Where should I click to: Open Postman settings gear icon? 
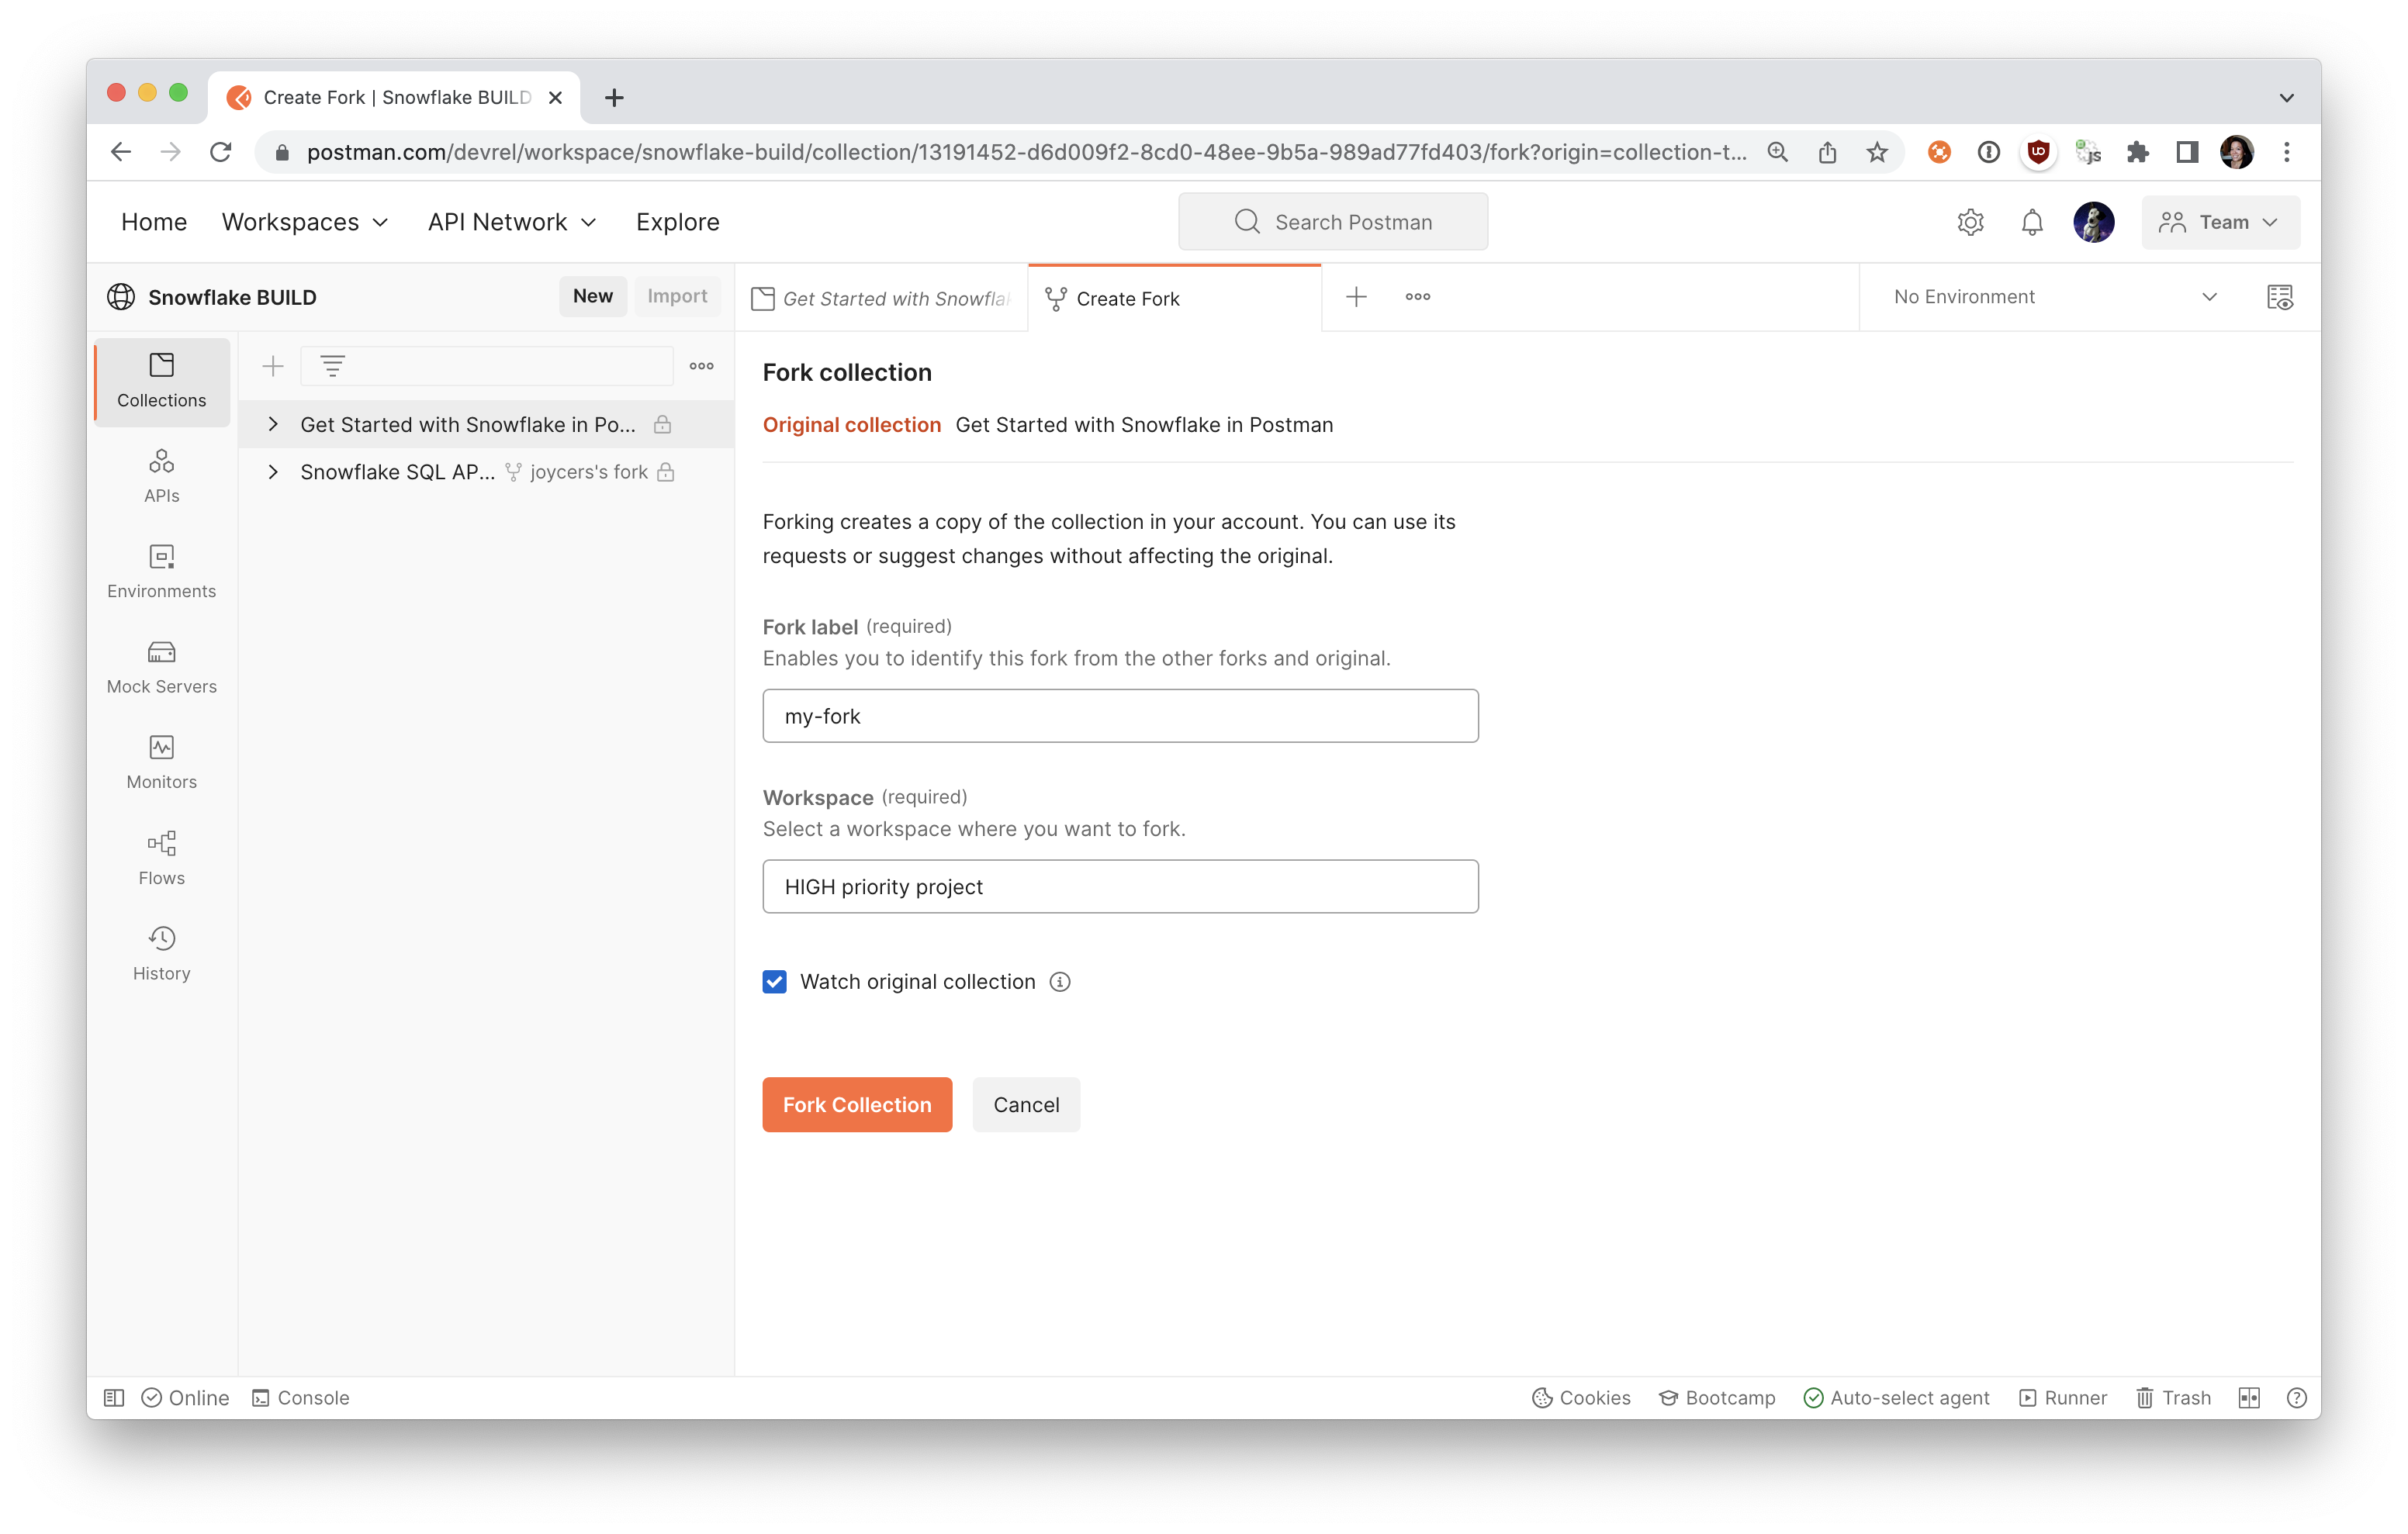point(1970,222)
